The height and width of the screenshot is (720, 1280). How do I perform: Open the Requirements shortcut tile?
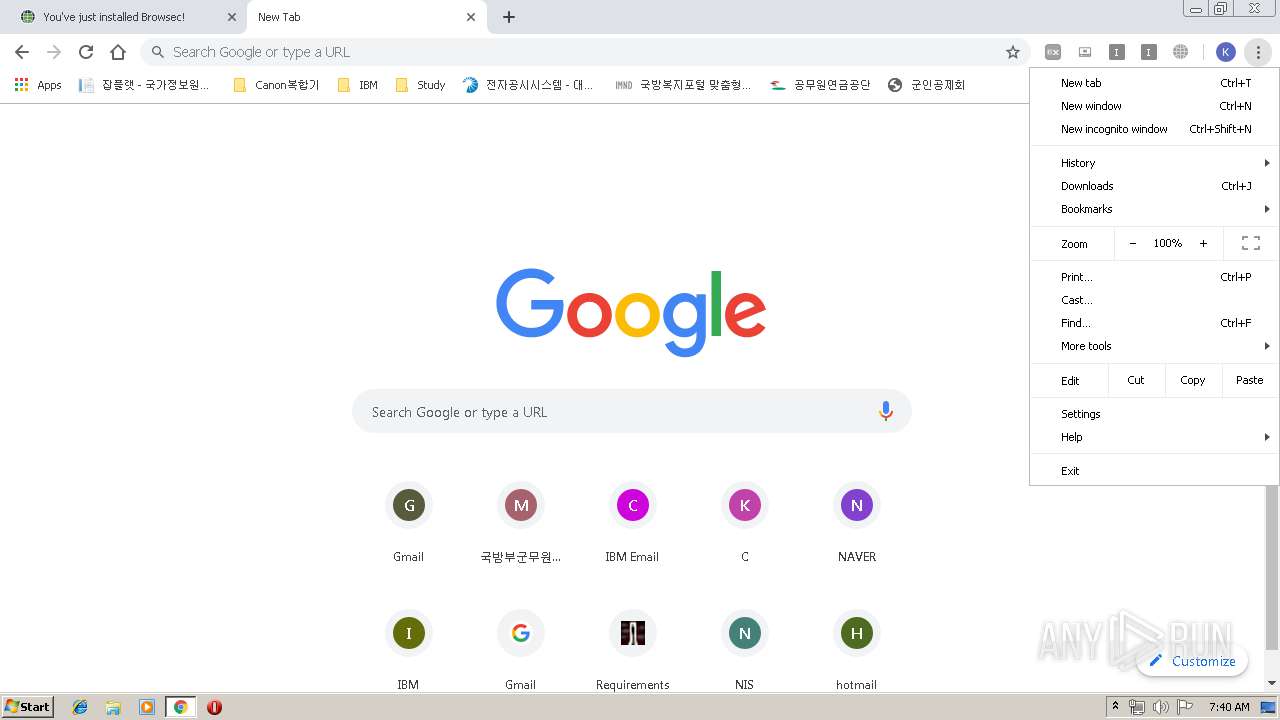pyautogui.click(x=632, y=650)
